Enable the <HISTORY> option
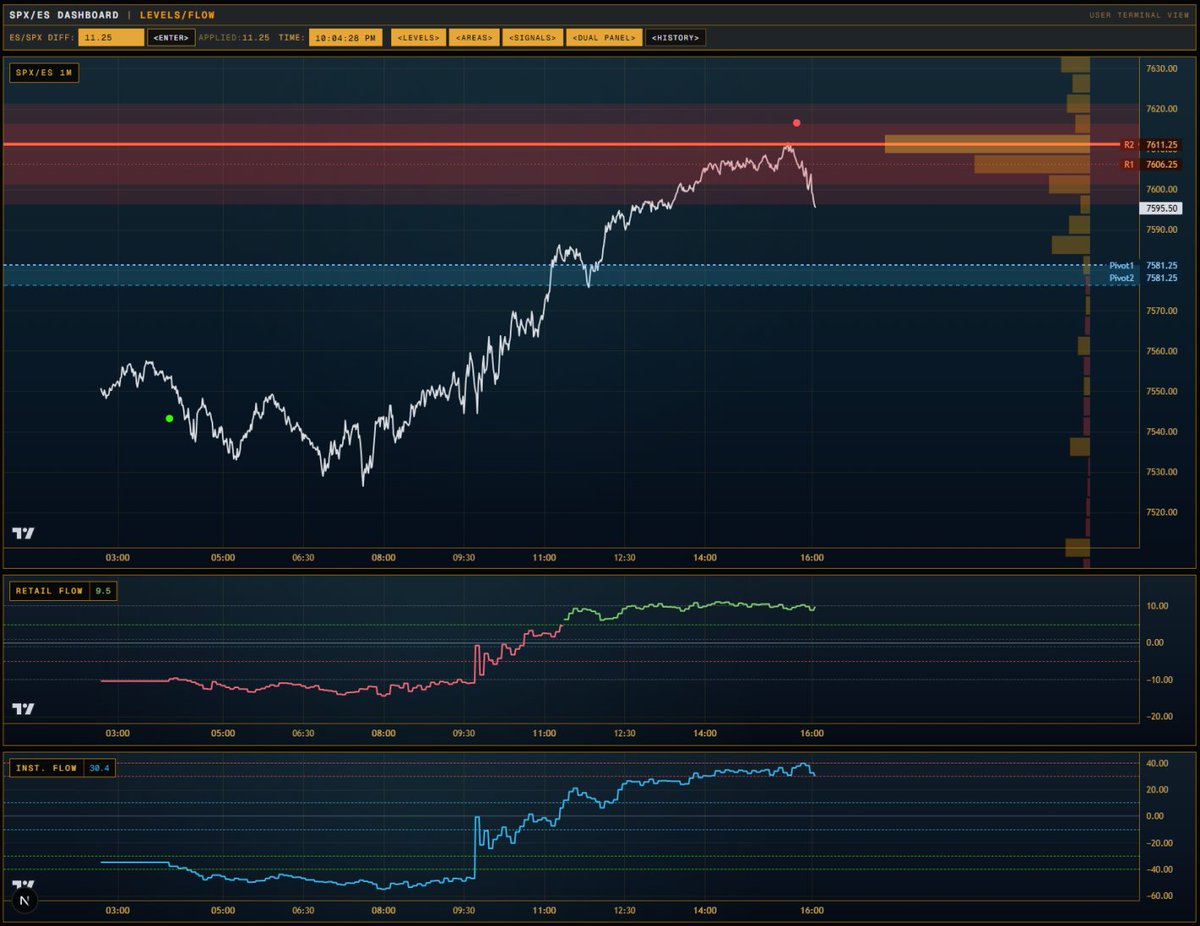The image size is (1200, 926). (675, 37)
